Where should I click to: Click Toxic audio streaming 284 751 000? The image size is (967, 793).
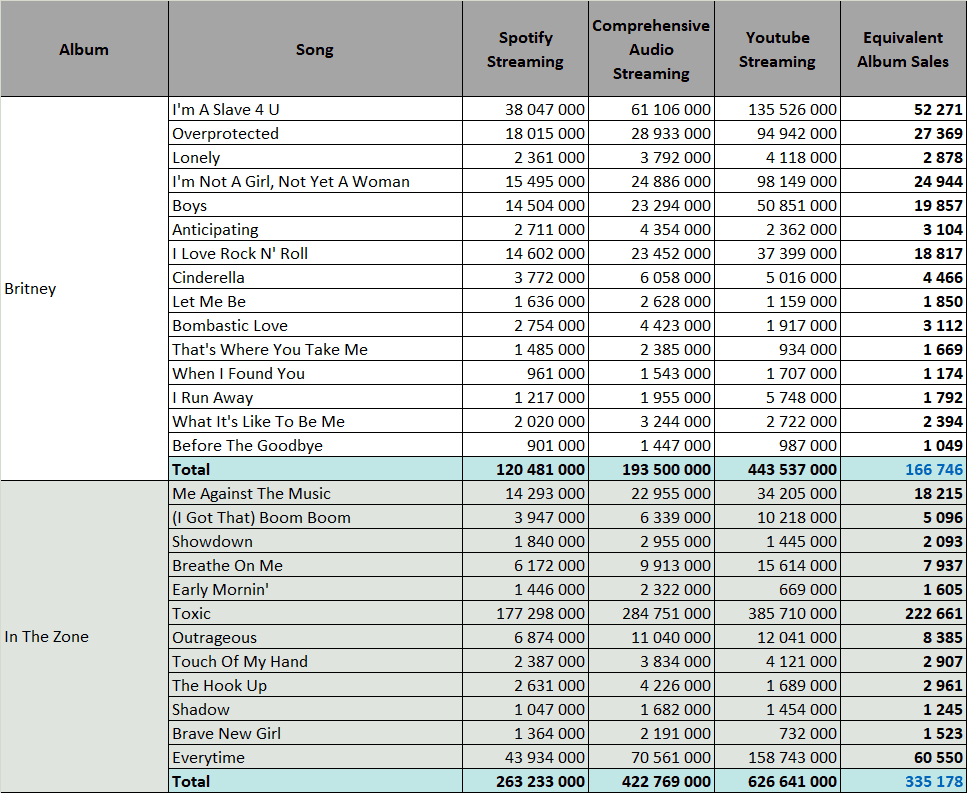click(x=651, y=614)
